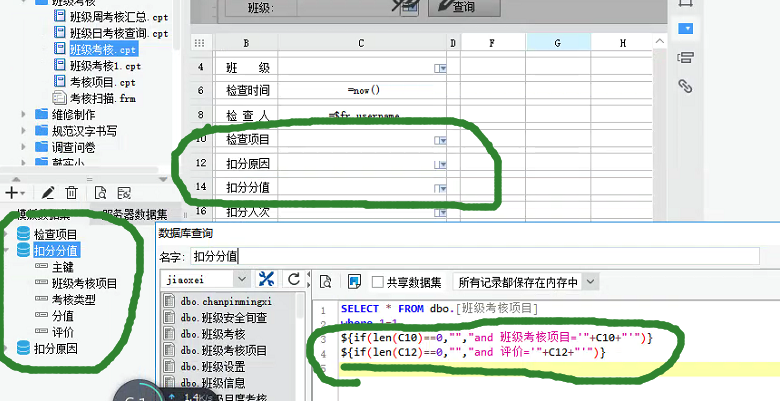
Task: Preview the query in the SQL toolbar
Action: coord(325,282)
